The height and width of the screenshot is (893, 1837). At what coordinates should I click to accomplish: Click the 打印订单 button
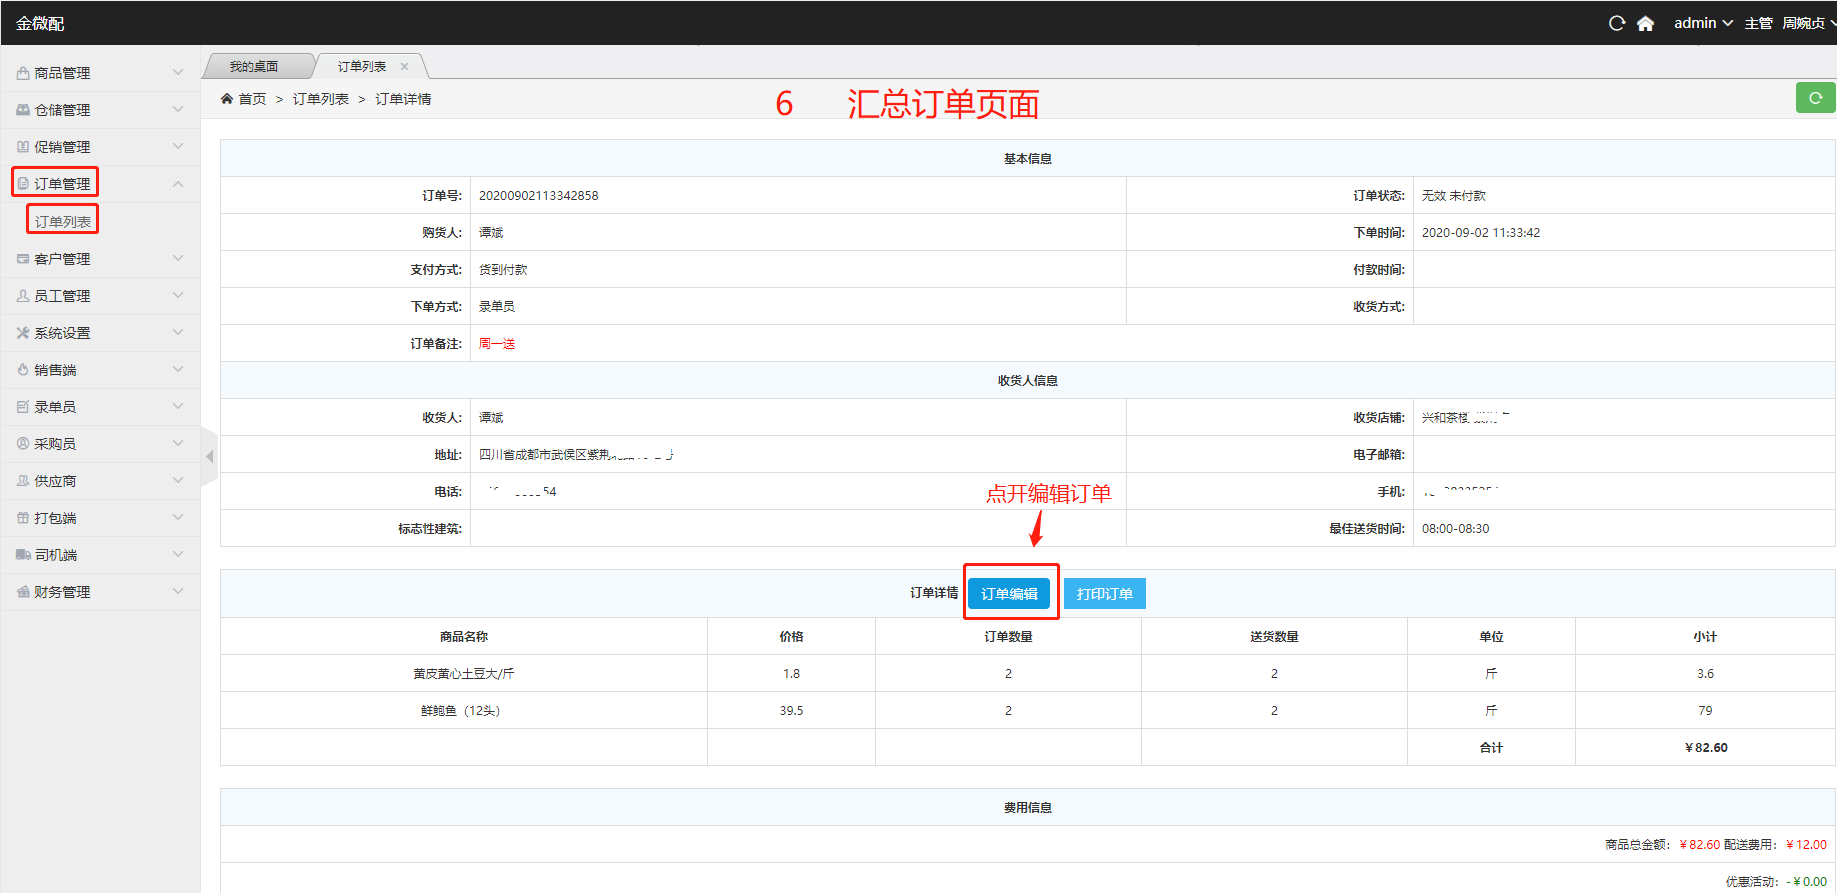tap(1104, 594)
